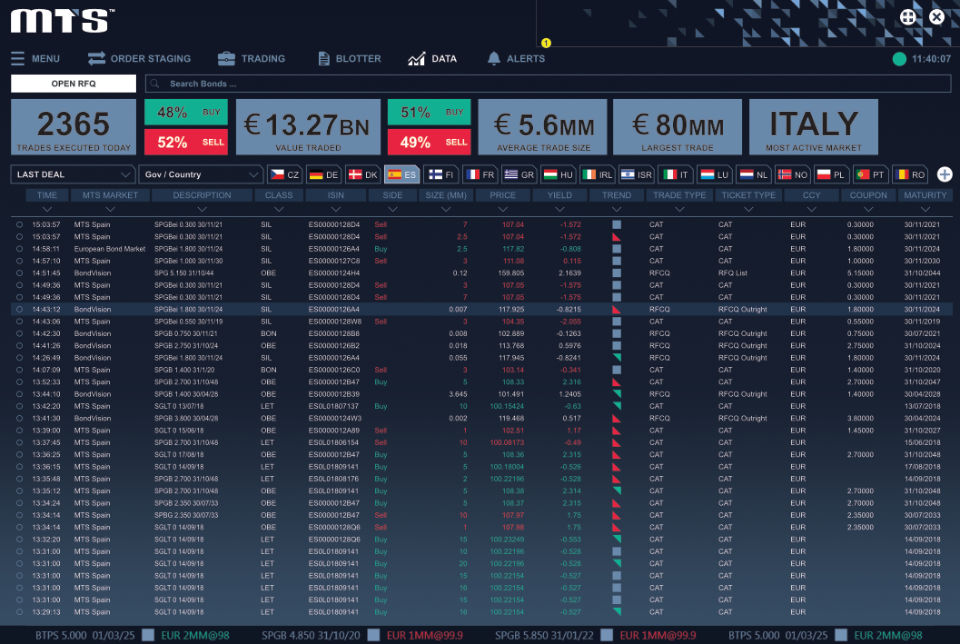Viewport: 960px width, 644px height.
Task: Select radio button for 14:51:45 row
Action: [20, 273]
